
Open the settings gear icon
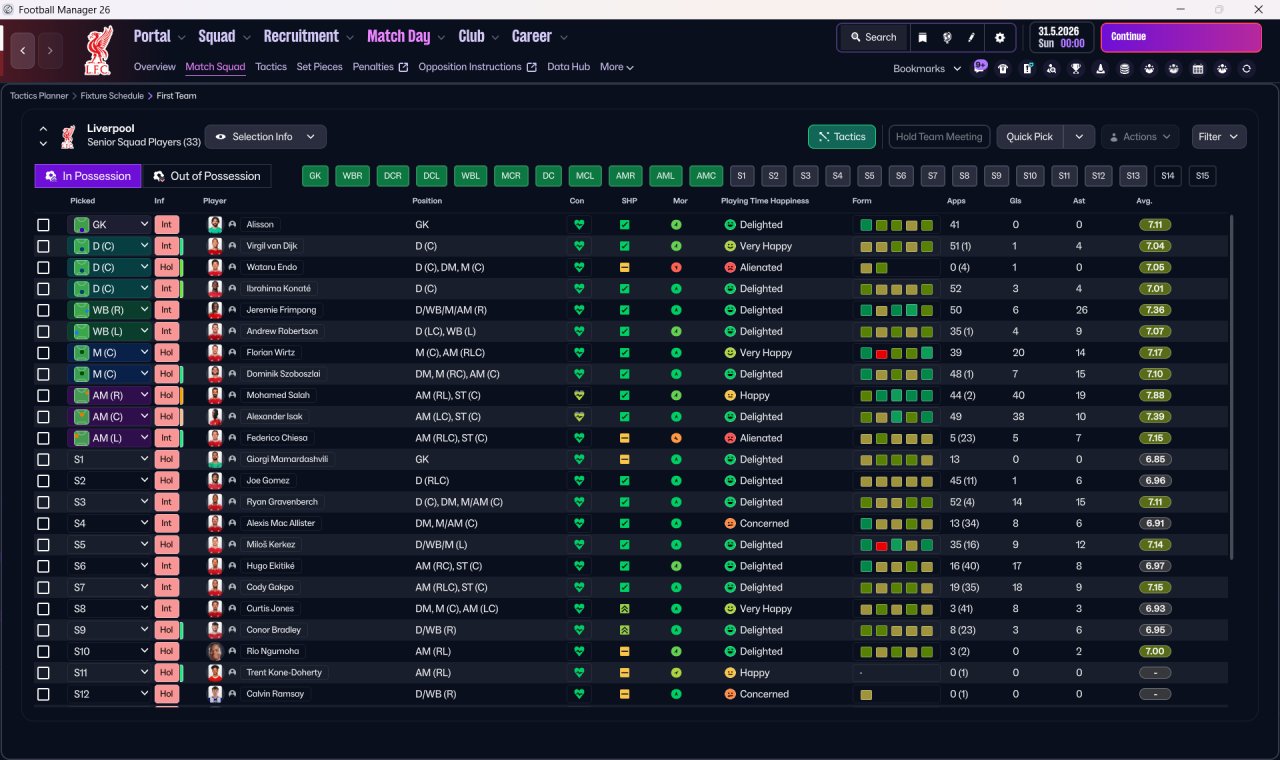pyautogui.click(x=999, y=37)
